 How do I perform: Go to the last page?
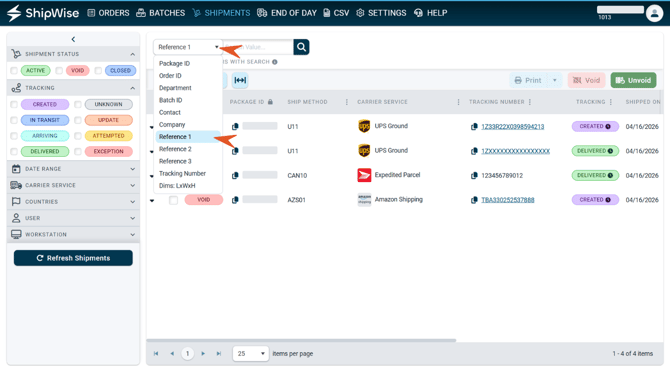tap(219, 354)
